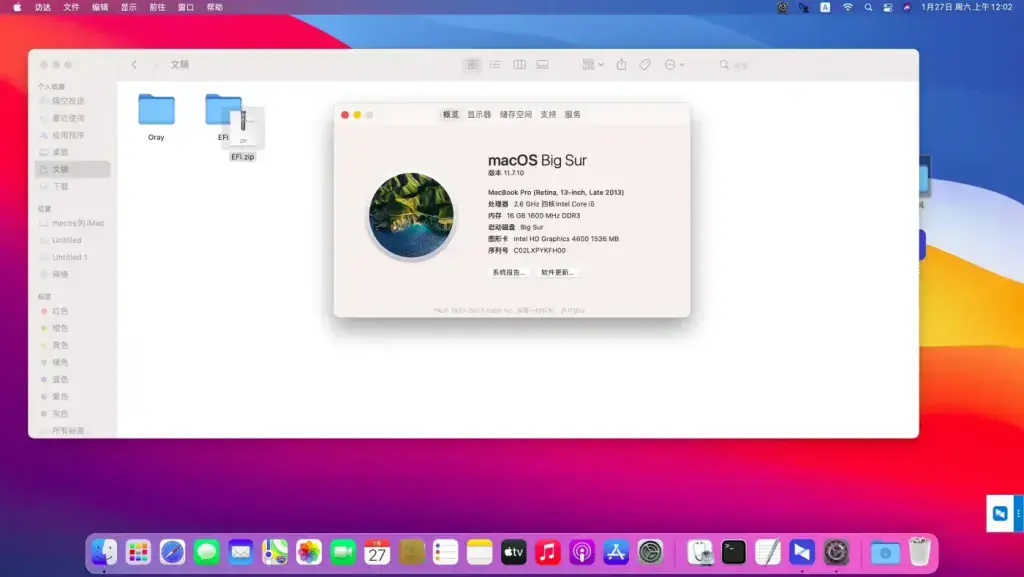This screenshot has height=577, width=1024.
Task: Click the input source A icon
Action: [x=825, y=7]
